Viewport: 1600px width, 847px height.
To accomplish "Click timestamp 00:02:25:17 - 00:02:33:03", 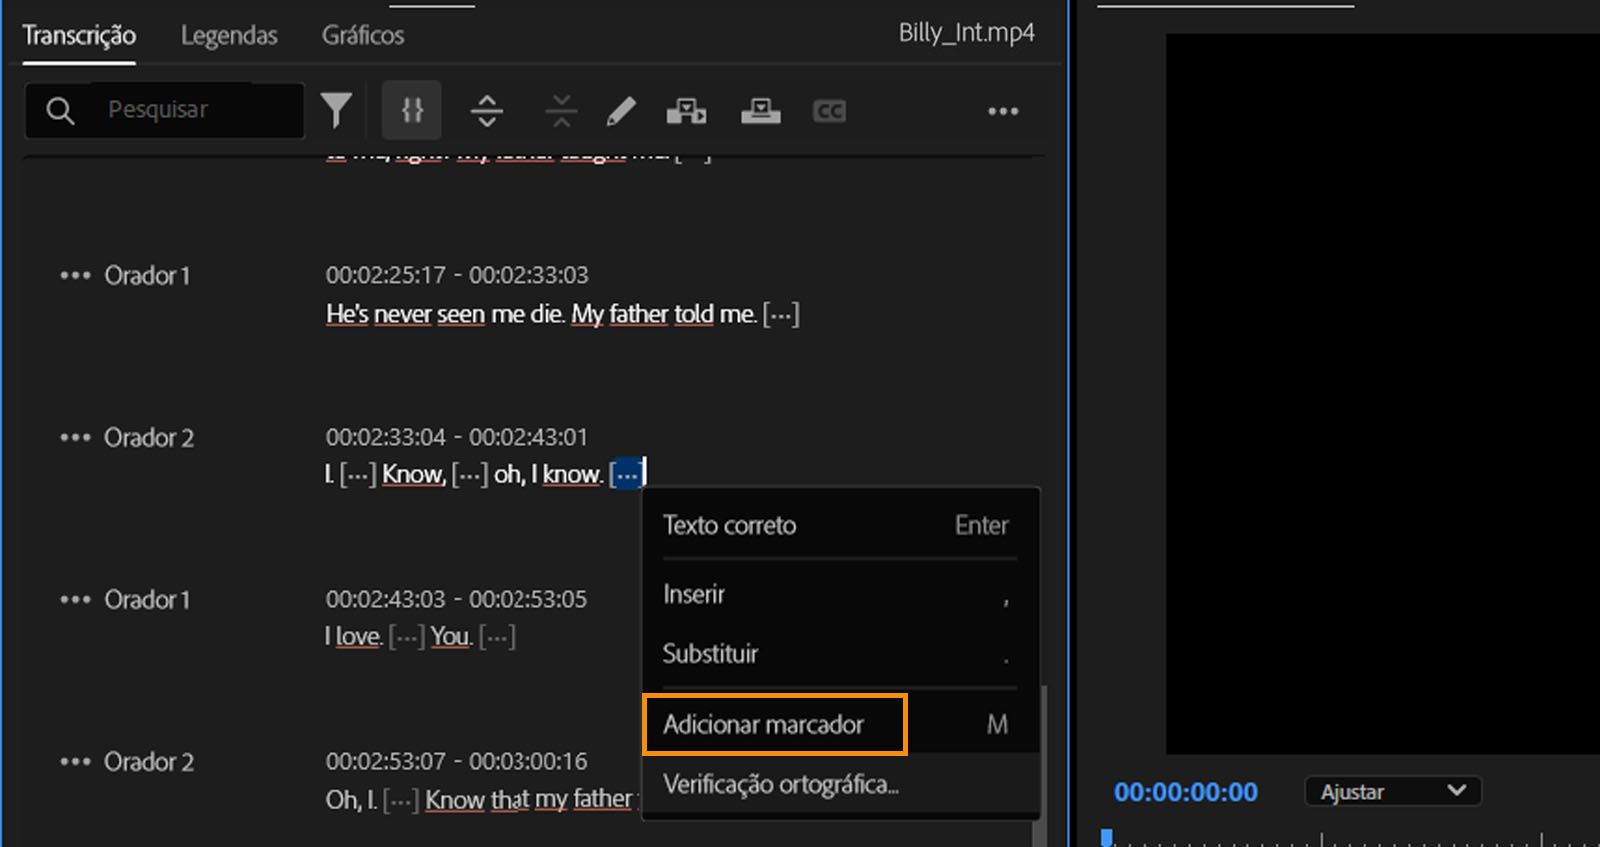I will click(x=457, y=275).
